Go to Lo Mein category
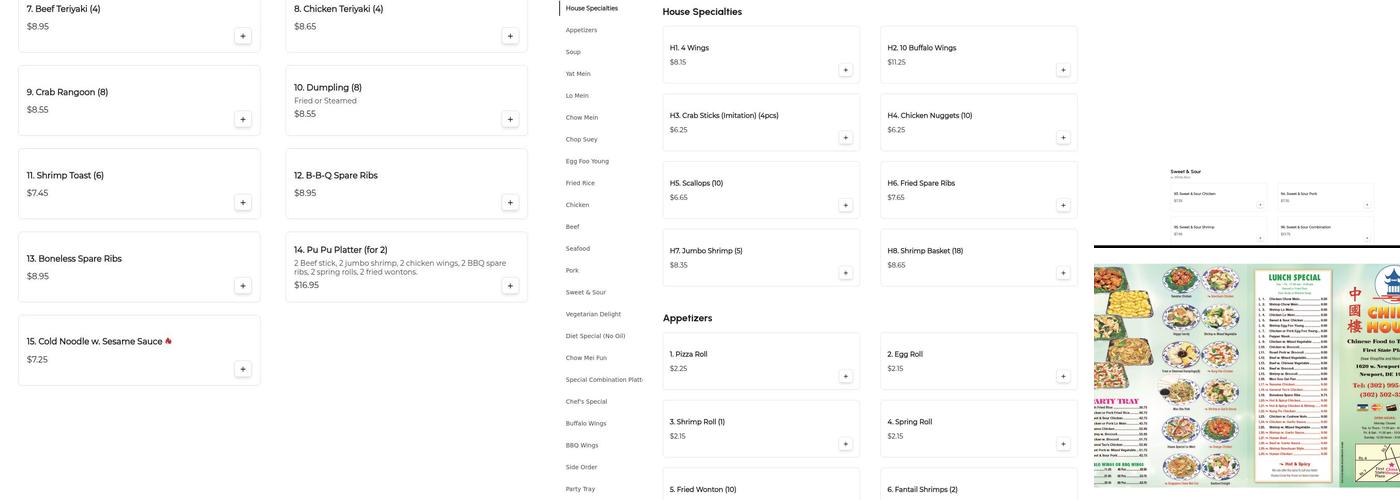1400x500 pixels. coord(577,96)
